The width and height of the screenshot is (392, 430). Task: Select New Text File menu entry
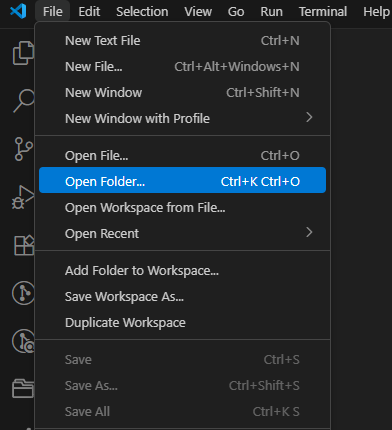(182, 41)
